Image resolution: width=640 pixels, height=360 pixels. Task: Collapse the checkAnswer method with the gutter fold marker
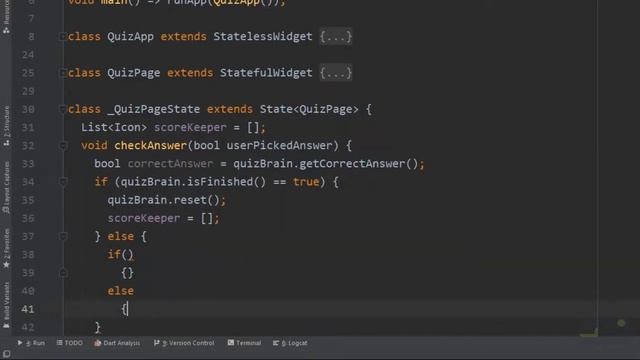pos(62,145)
